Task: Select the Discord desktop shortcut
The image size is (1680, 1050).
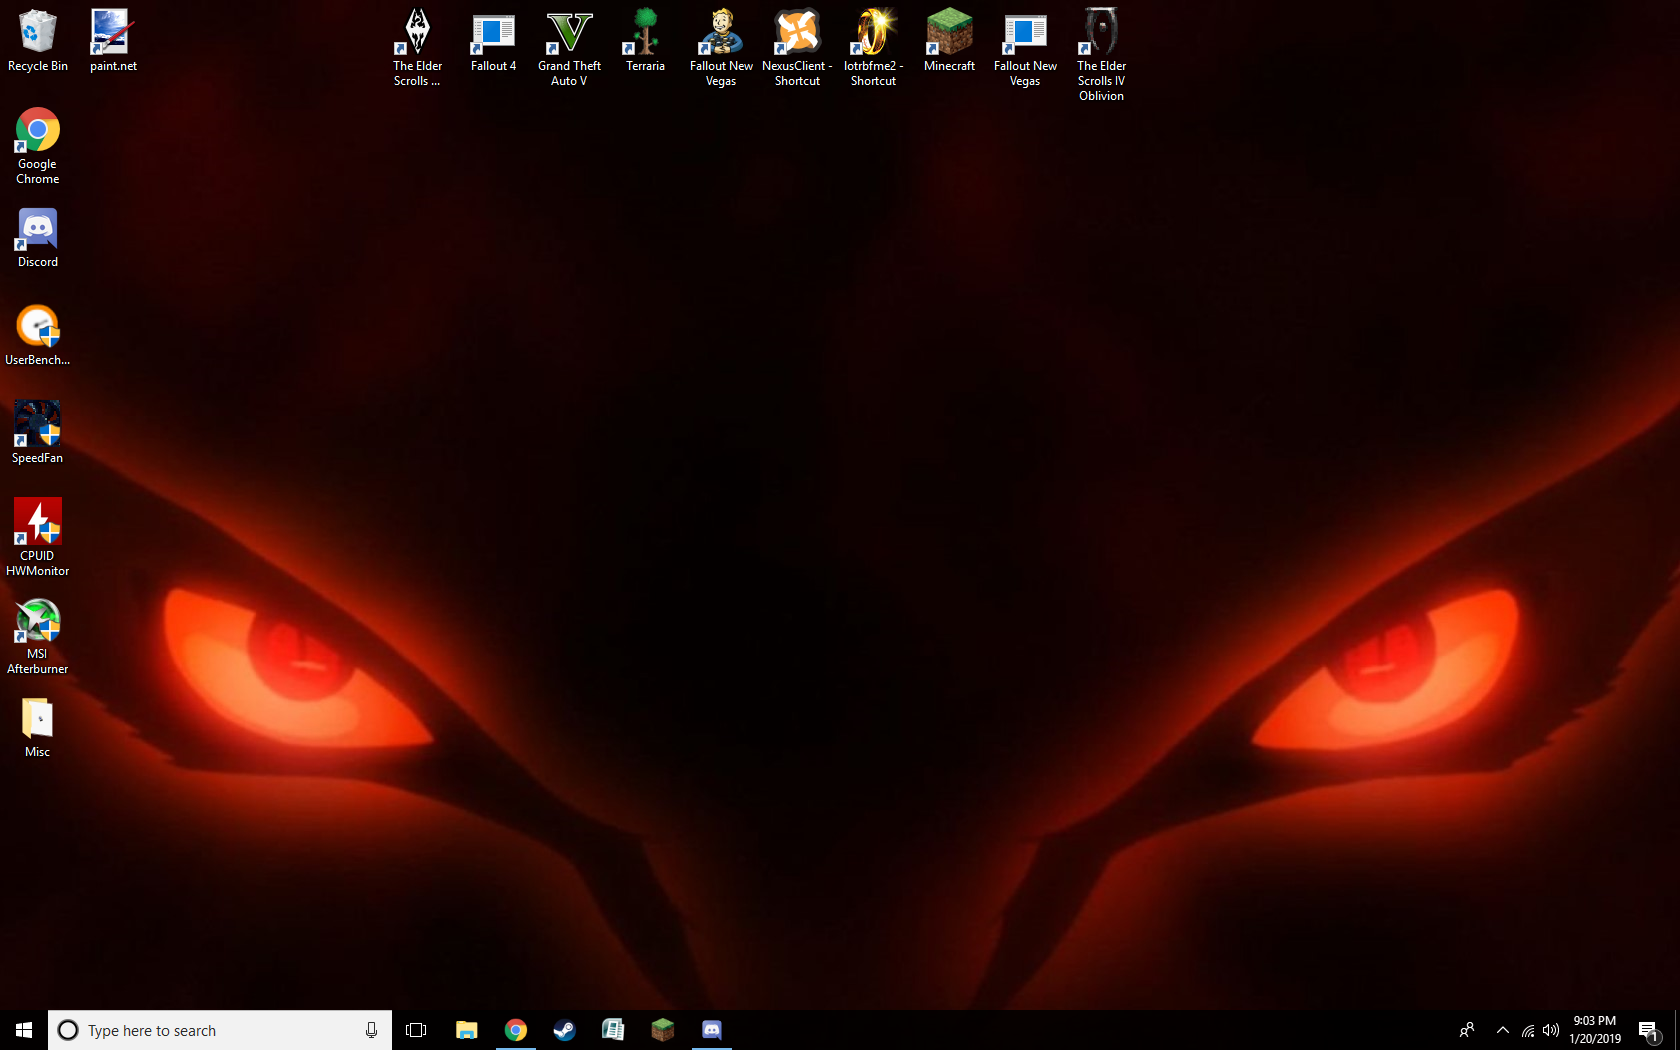Action: [x=38, y=238]
